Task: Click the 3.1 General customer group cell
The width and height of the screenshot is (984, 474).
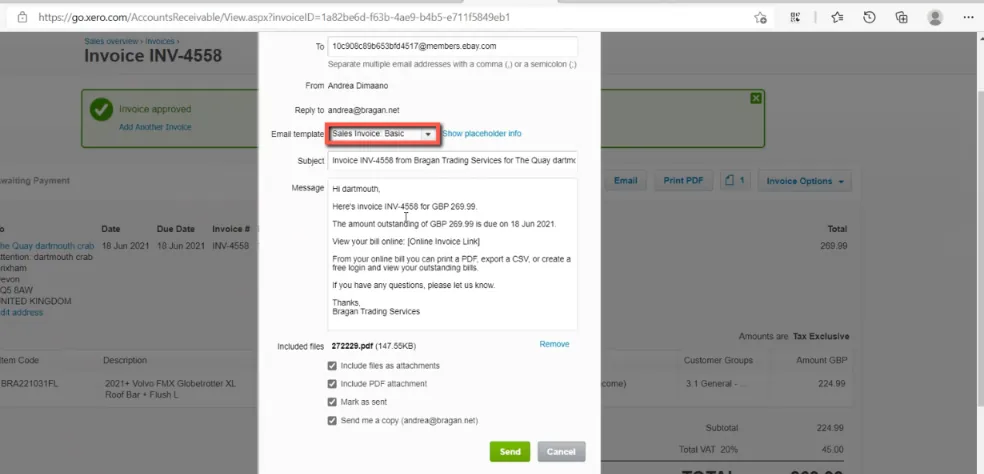Action: 715,384
